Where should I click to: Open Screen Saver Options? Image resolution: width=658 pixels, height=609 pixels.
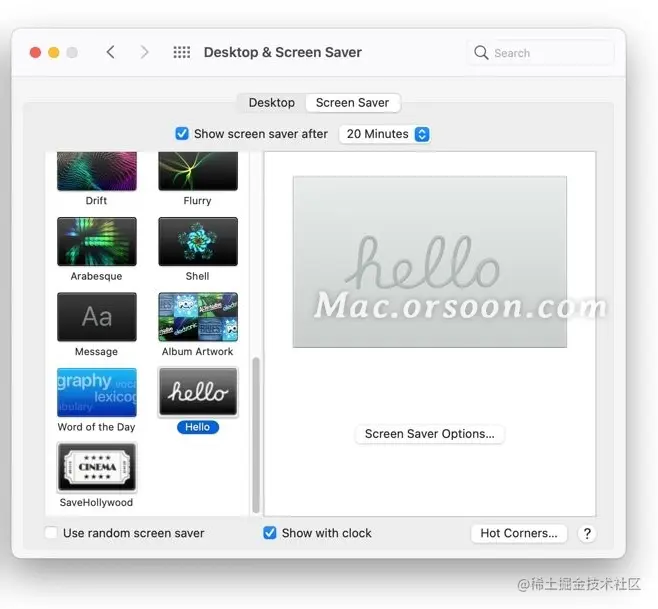(x=430, y=434)
